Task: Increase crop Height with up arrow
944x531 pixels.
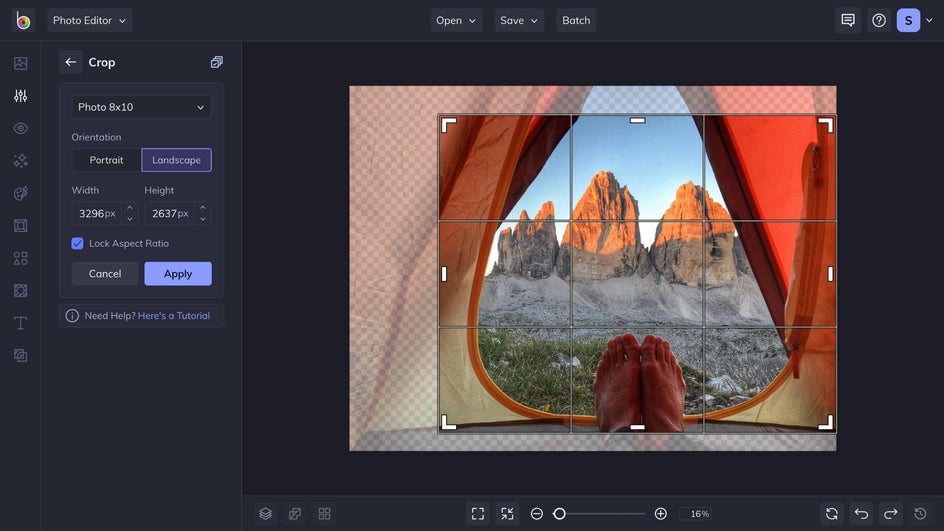Action: coord(203,208)
